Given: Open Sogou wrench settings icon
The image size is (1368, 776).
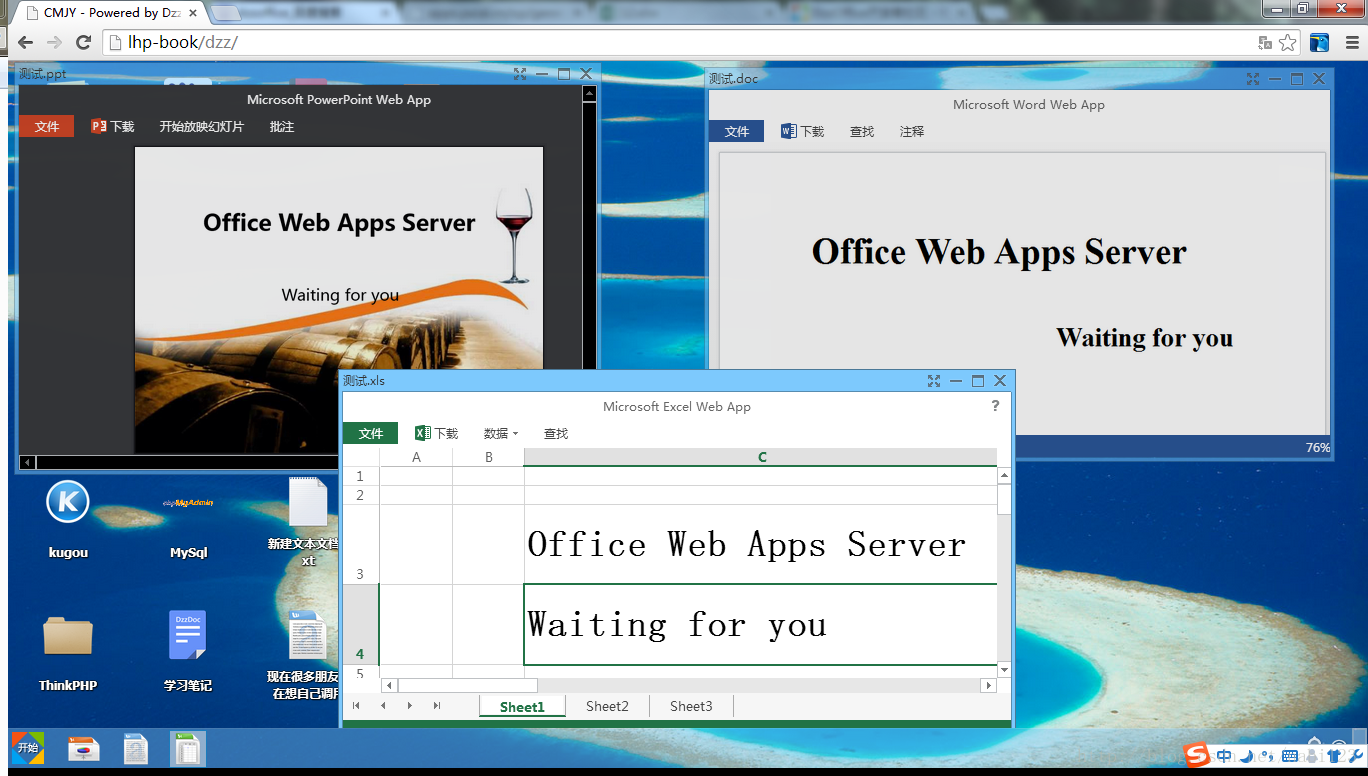Looking at the screenshot, I should (1356, 756).
